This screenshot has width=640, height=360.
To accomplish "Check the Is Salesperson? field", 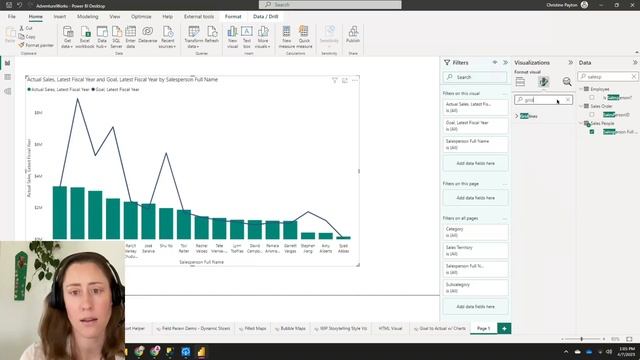I will 592,98.
